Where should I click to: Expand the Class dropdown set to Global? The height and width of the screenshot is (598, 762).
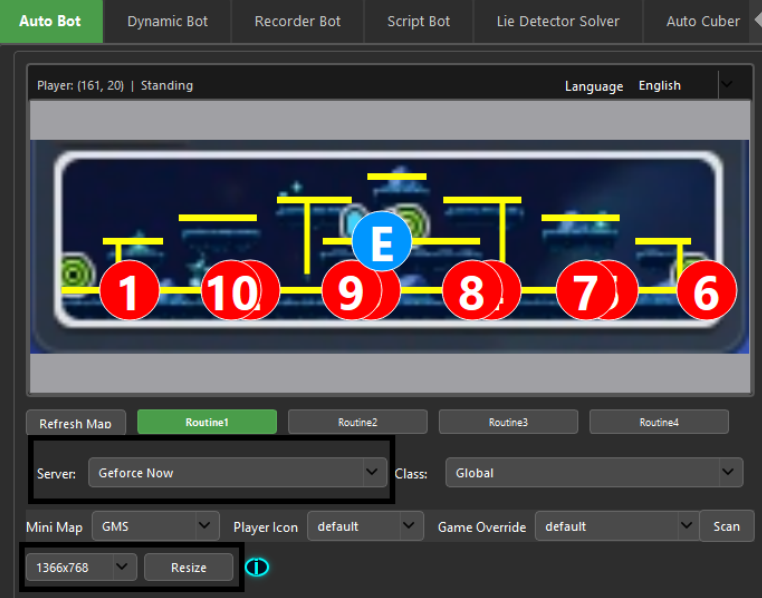594,473
